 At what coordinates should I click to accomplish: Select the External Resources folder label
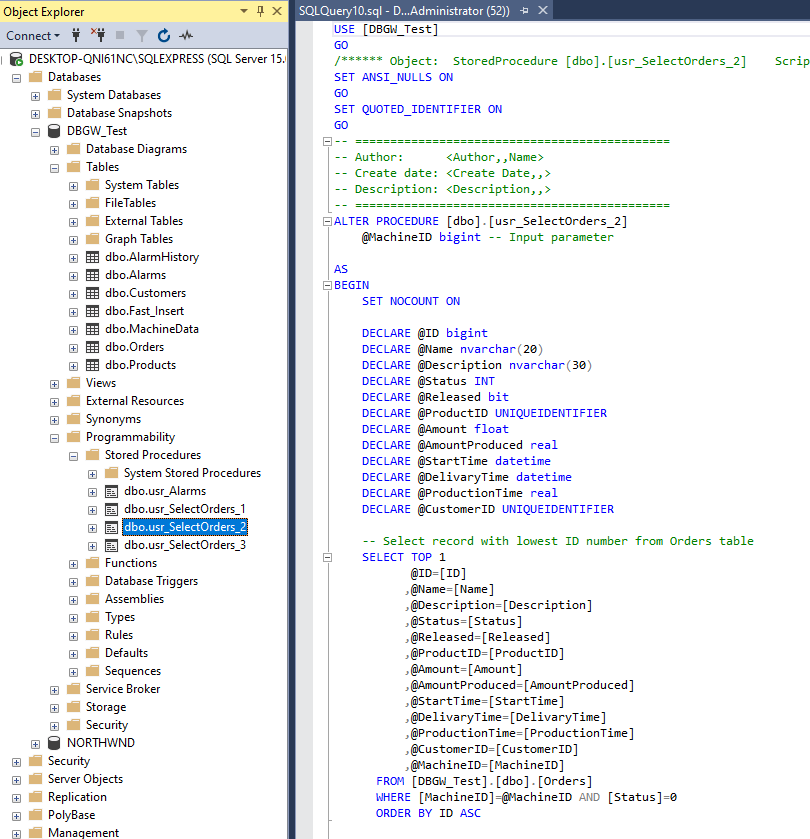coord(135,401)
